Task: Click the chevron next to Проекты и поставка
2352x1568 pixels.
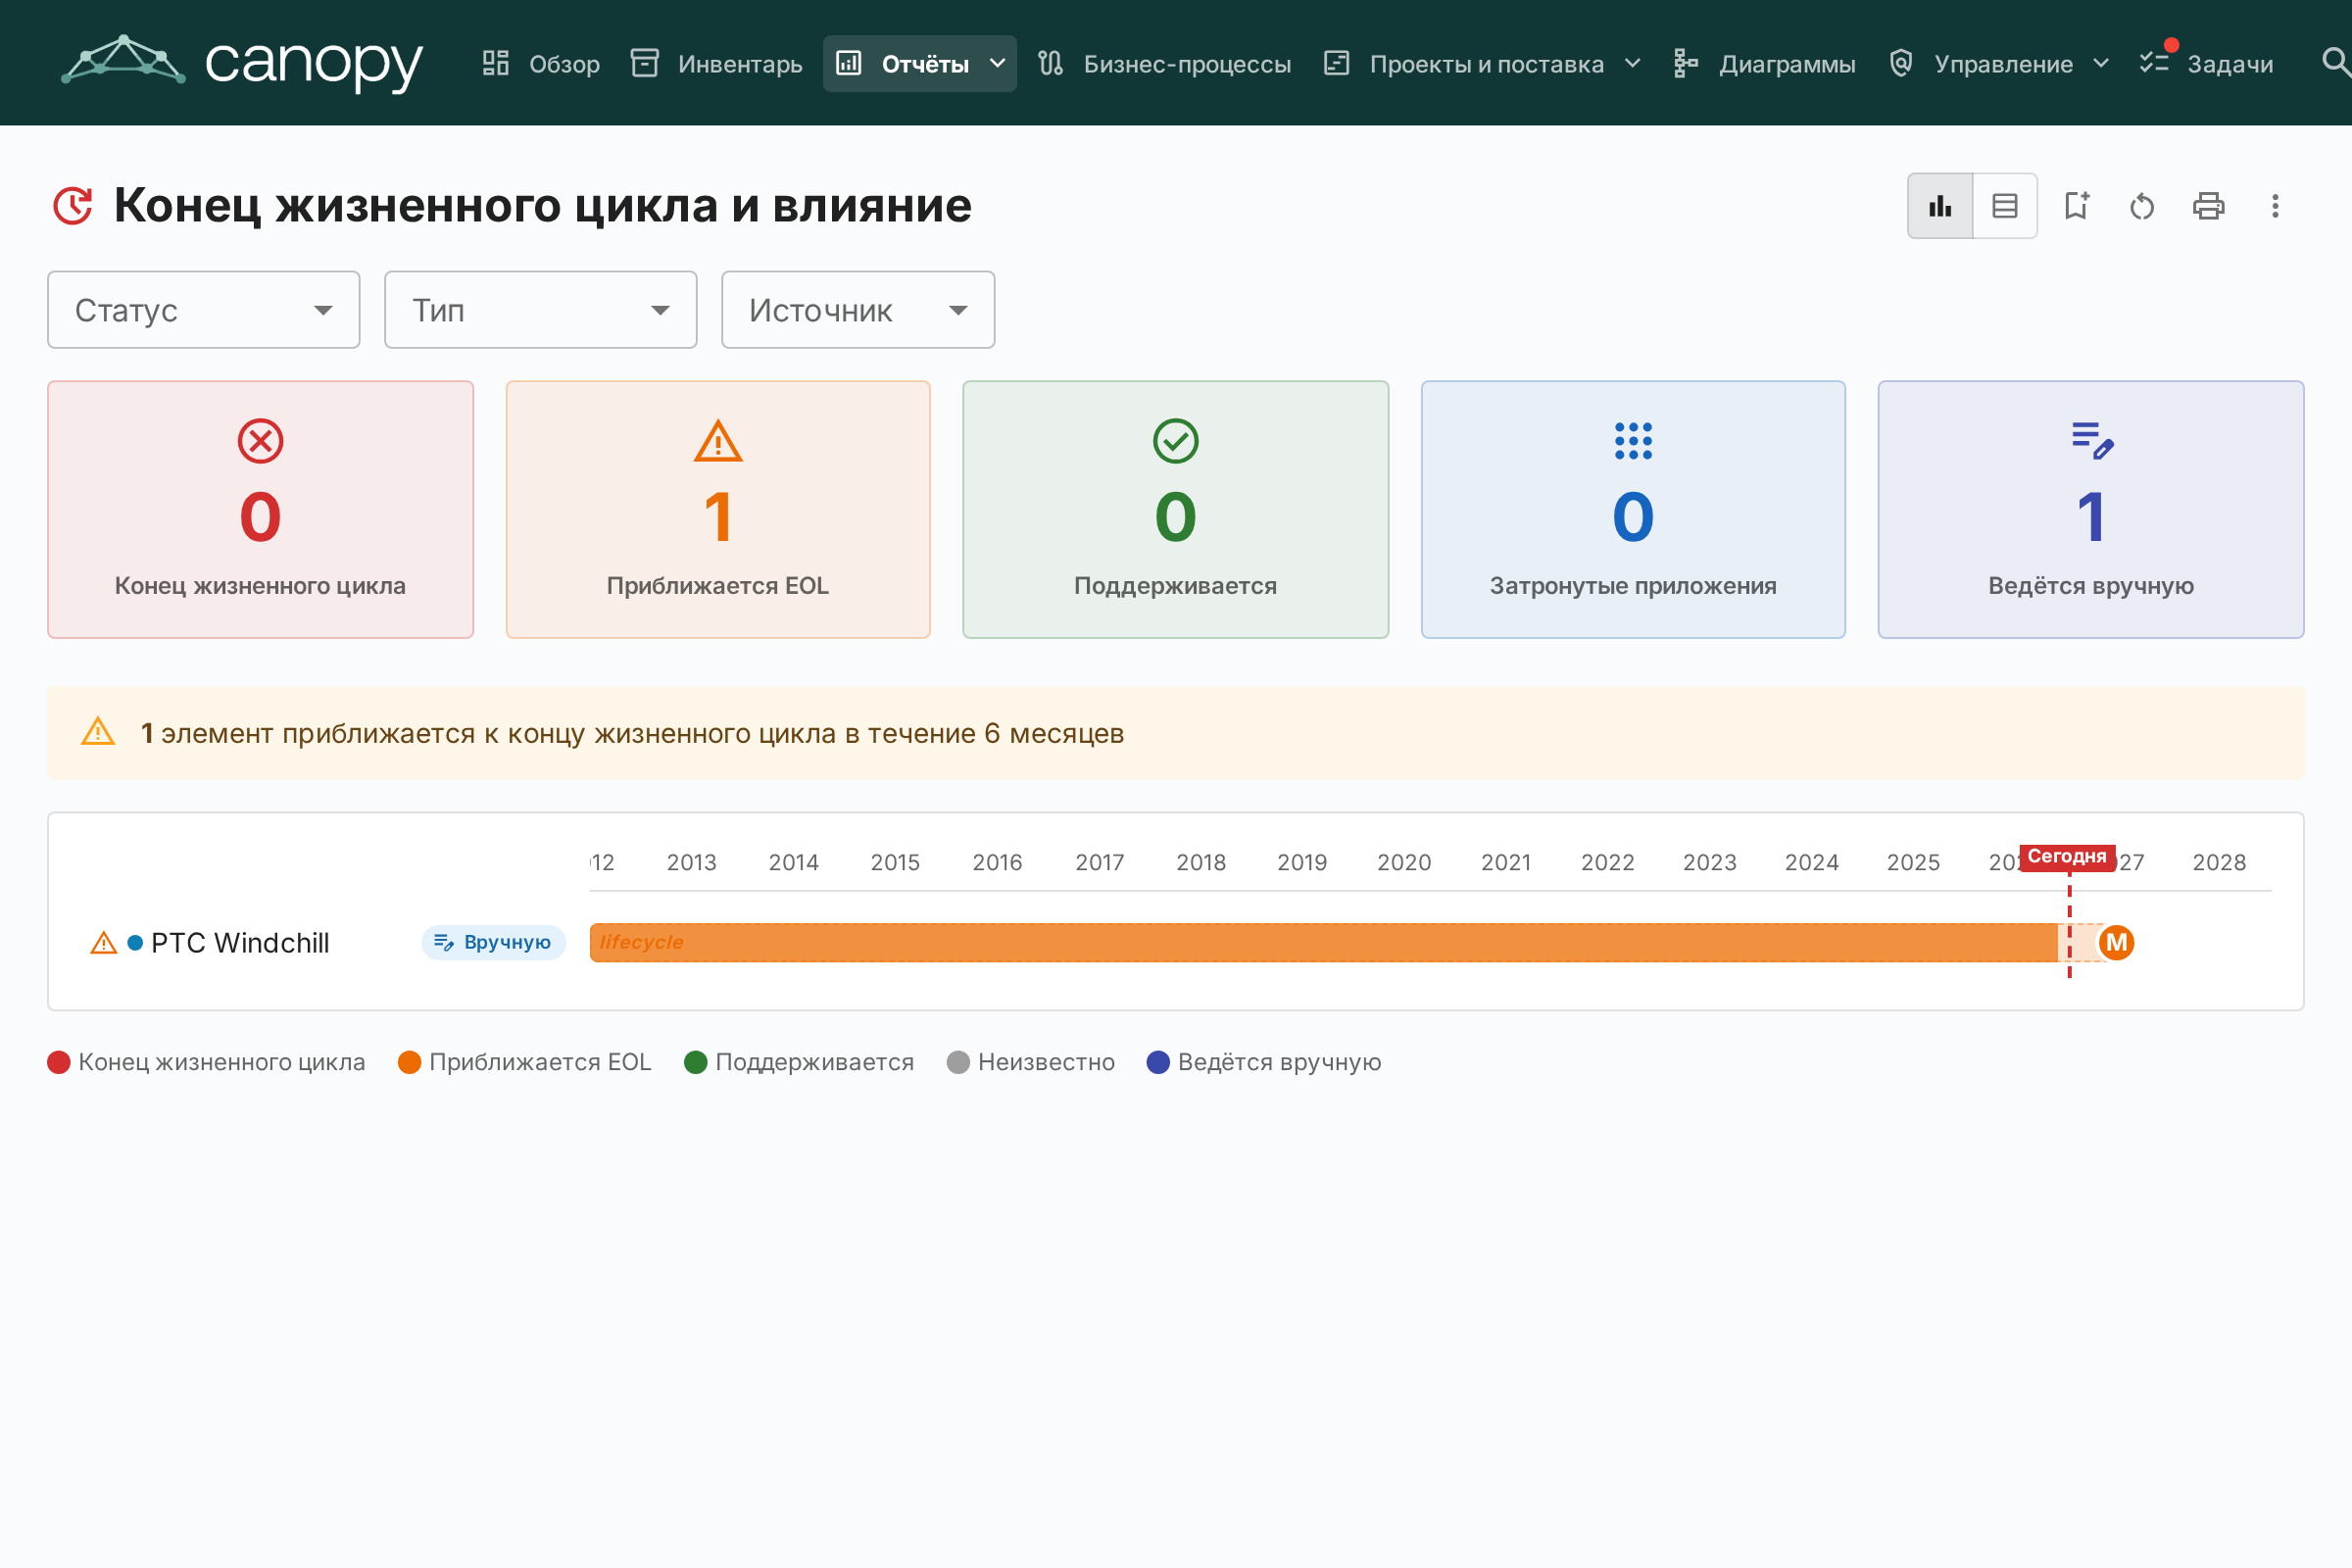Action: pos(1633,63)
